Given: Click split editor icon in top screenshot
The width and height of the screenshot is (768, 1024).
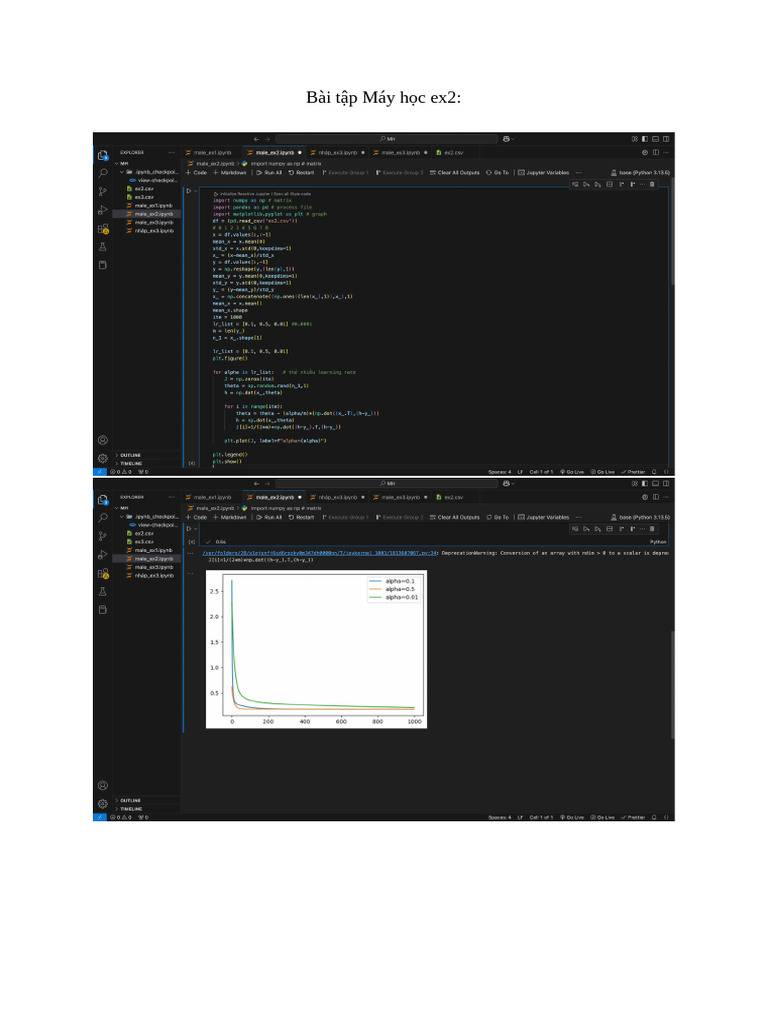Looking at the screenshot, I should click(656, 152).
